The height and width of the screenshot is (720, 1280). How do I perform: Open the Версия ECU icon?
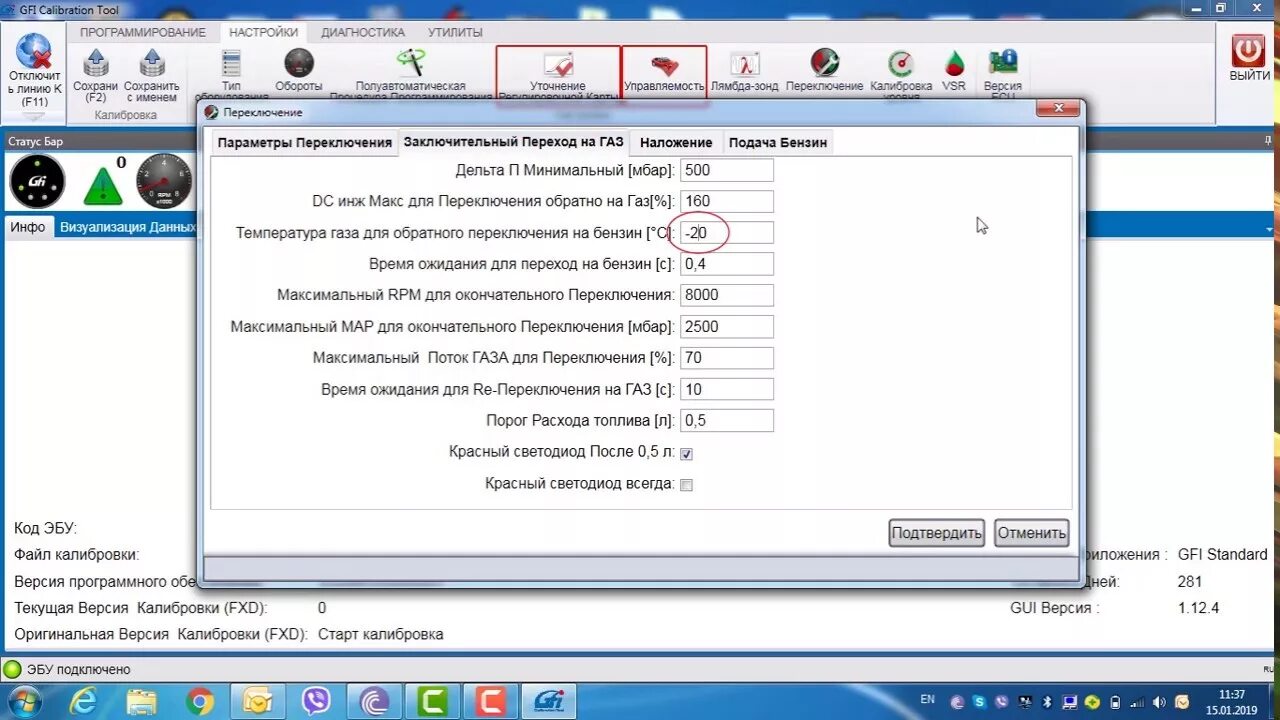[x=1003, y=63]
